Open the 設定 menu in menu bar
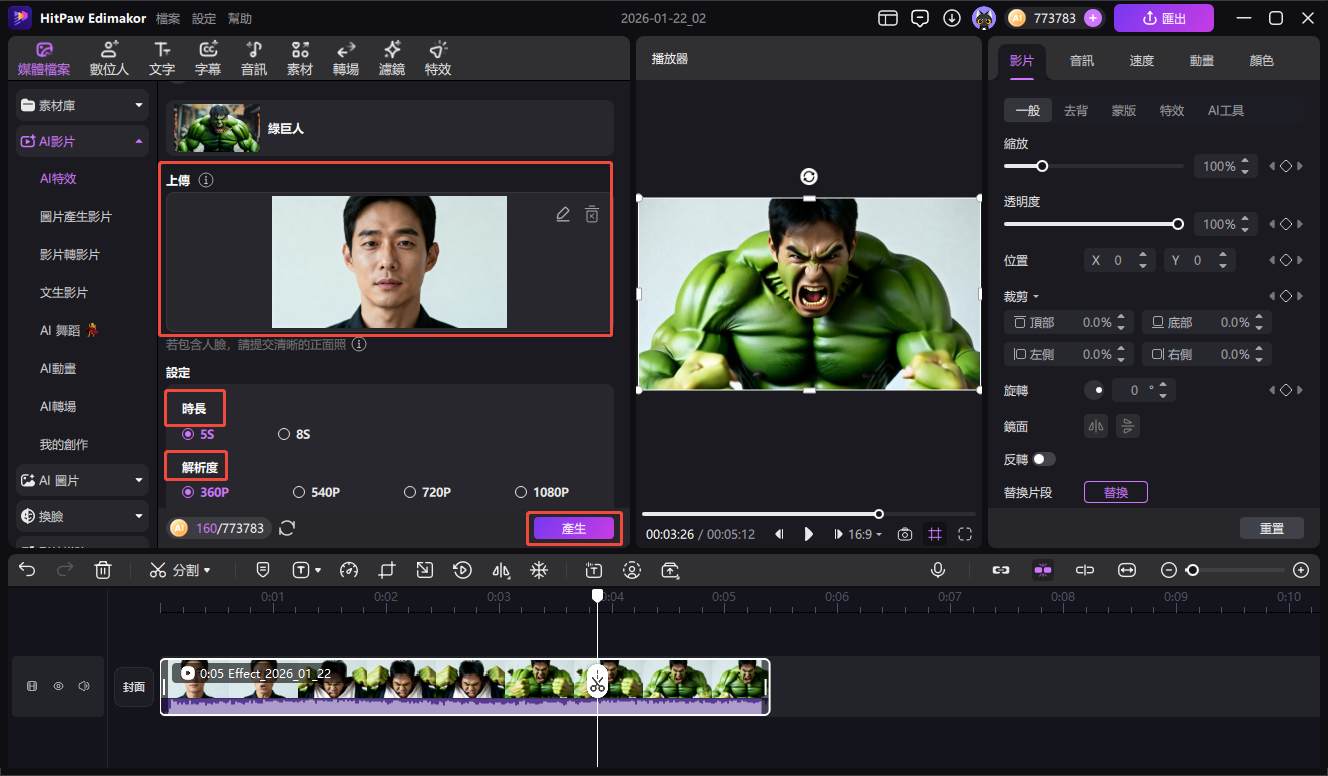 pos(202,17)
